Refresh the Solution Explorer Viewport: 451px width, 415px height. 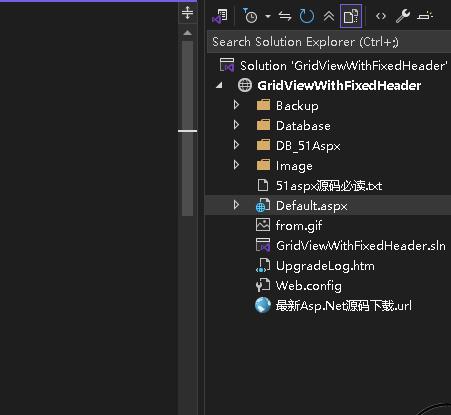pos(307,16)
